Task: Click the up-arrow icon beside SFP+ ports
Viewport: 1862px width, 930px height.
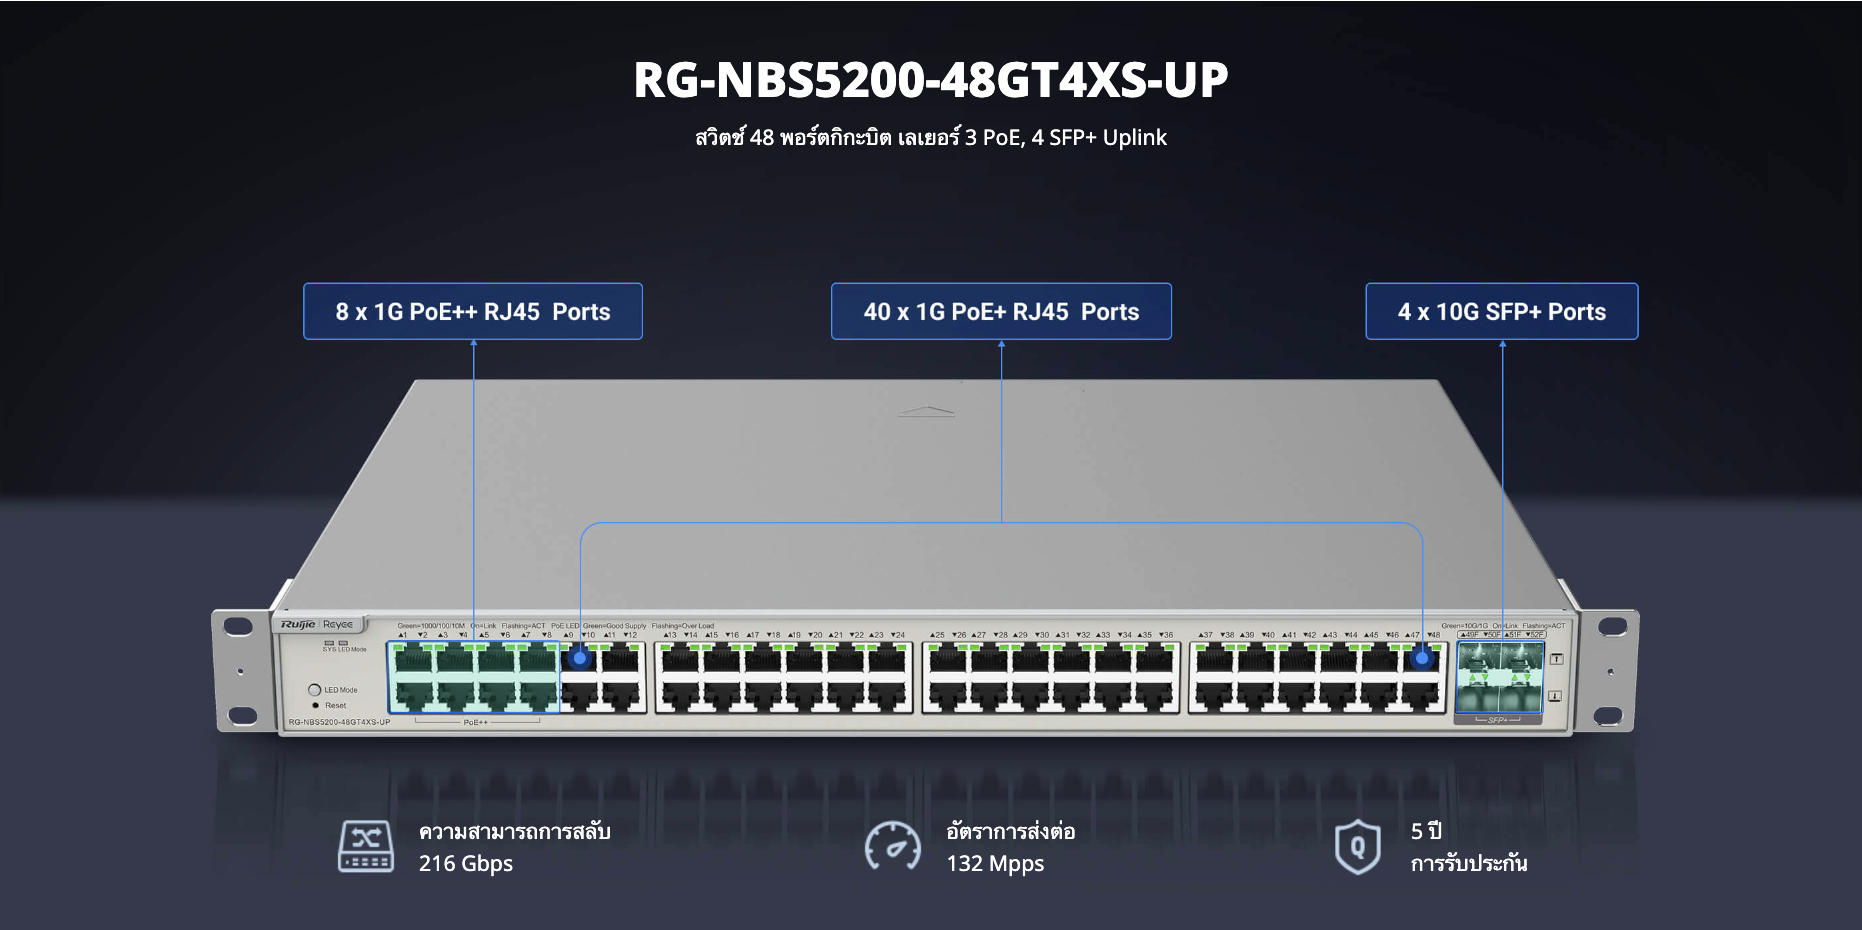Action: [x=1556, y=659]
